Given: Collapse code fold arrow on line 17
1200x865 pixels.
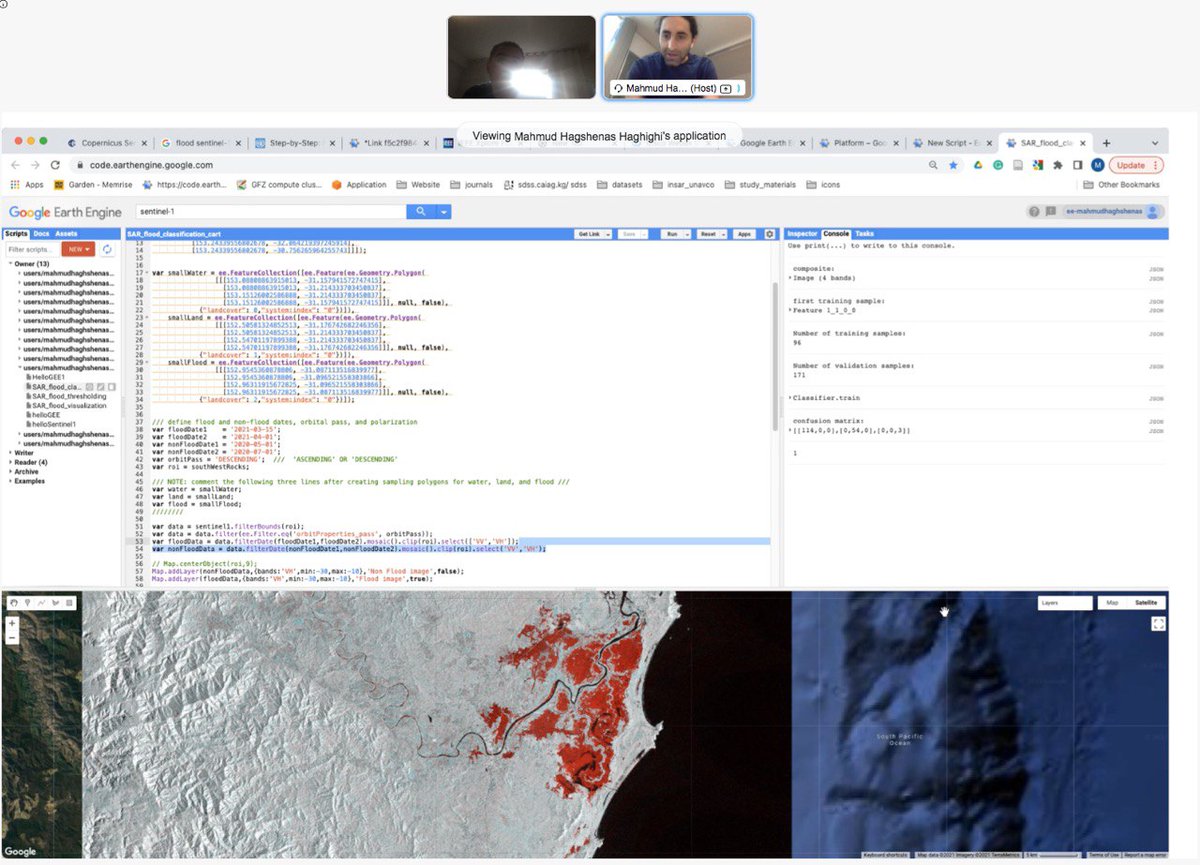Looking at the screenshot, I should click(147, 272).
